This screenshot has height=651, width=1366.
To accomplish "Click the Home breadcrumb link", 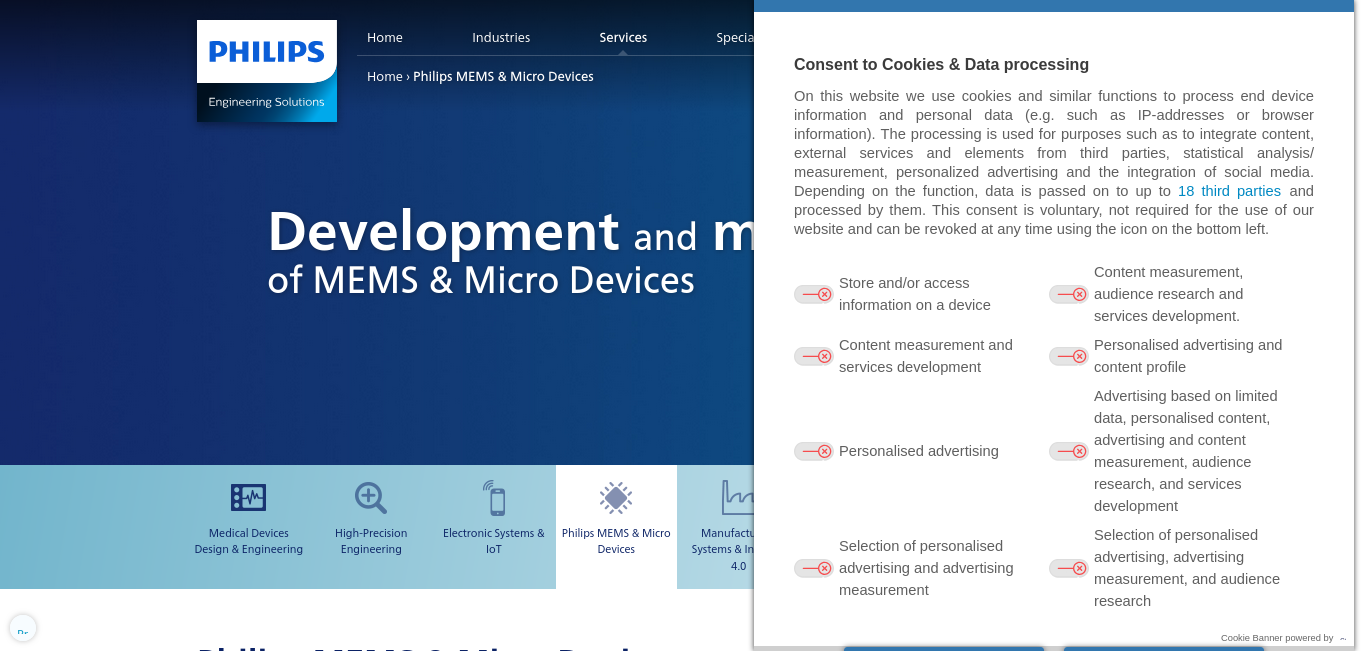I will (385, 76).
